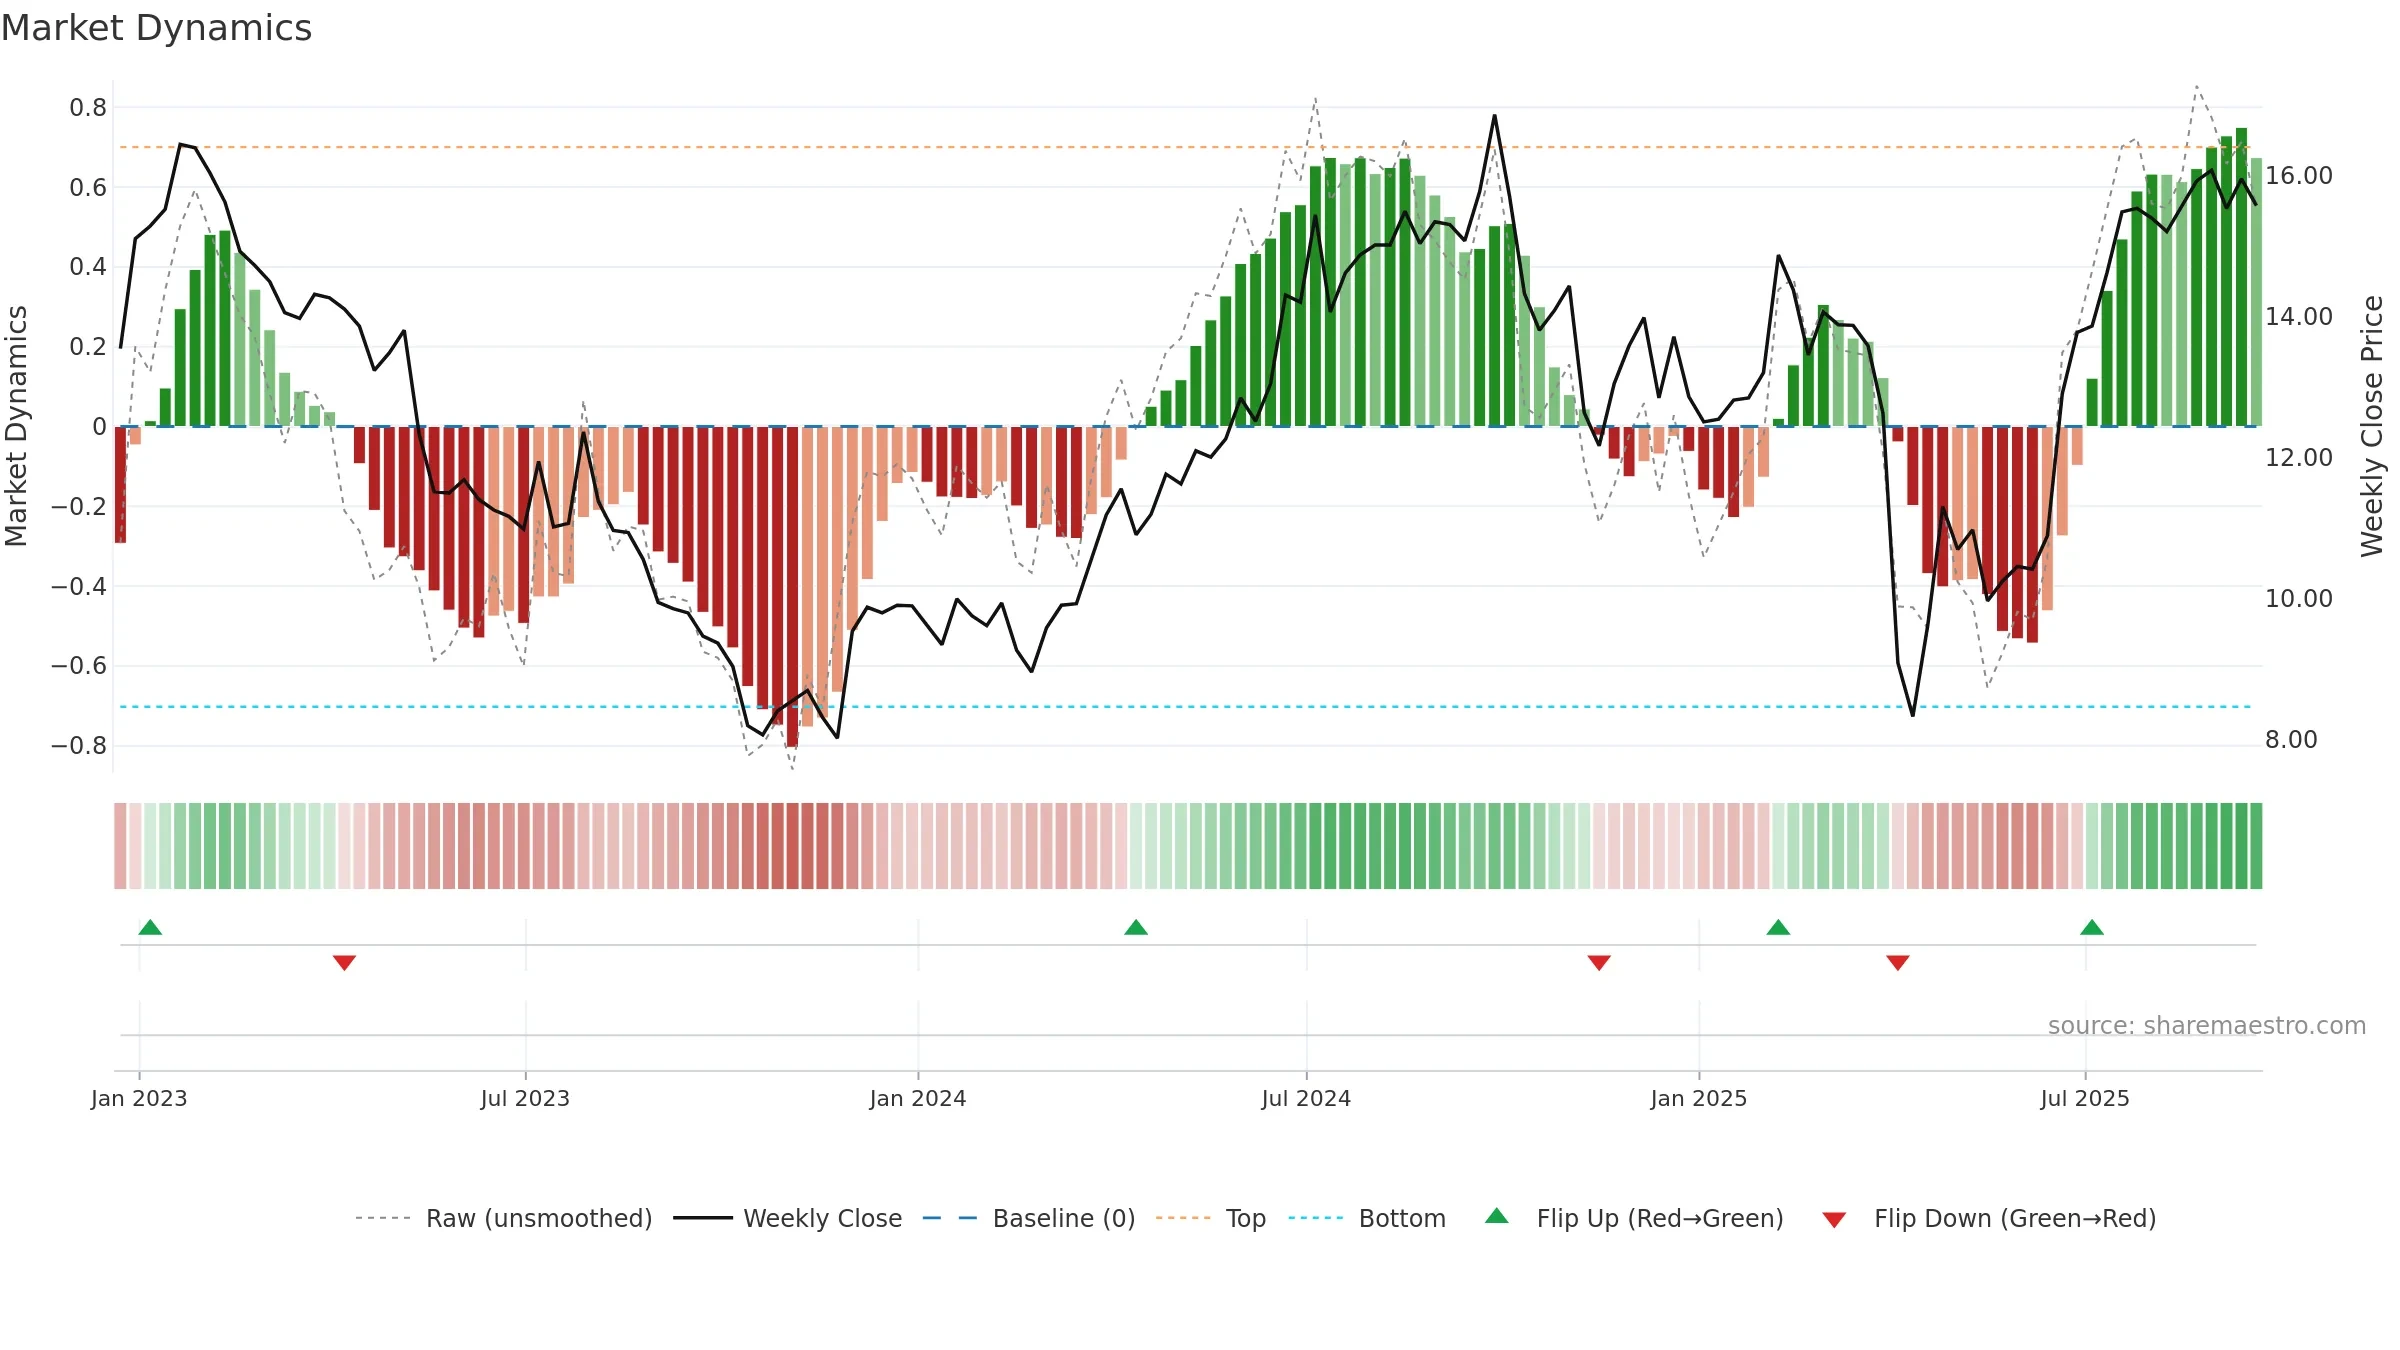Click the 16.00 price axis label
The height and width of the screenshot is (1350, 2400).
2299,176
